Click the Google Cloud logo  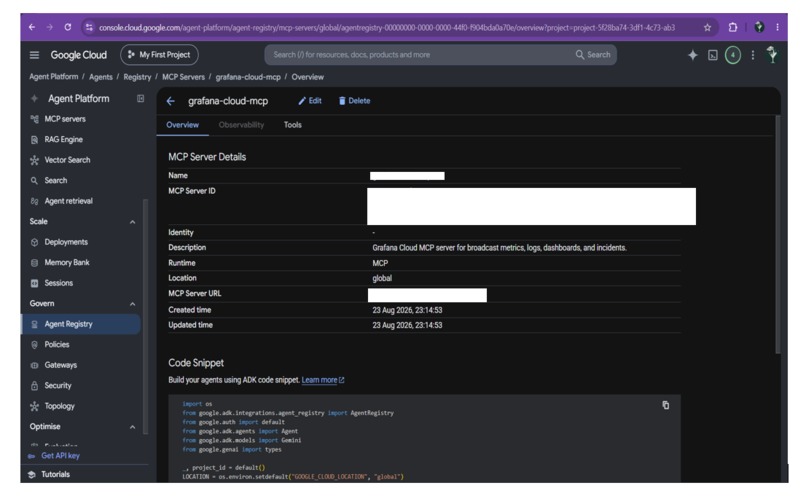[79, 55]
